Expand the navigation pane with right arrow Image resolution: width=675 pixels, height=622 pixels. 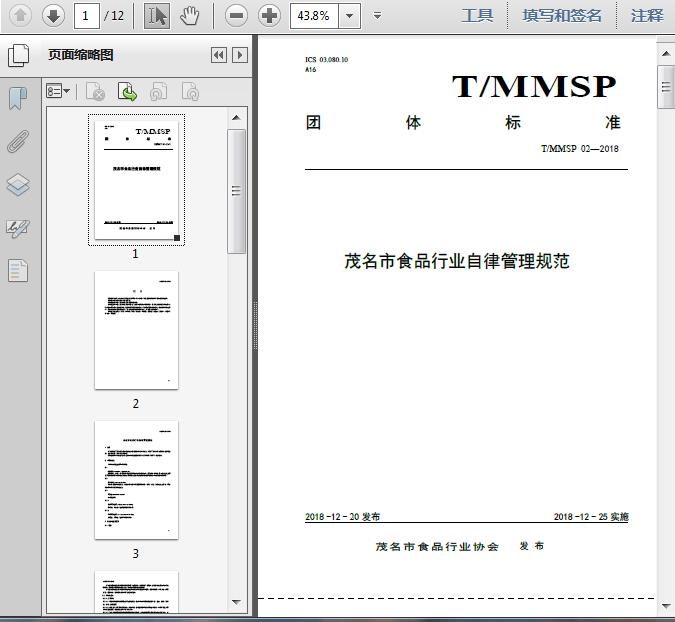pyautogui.click(x=240, y=55)
